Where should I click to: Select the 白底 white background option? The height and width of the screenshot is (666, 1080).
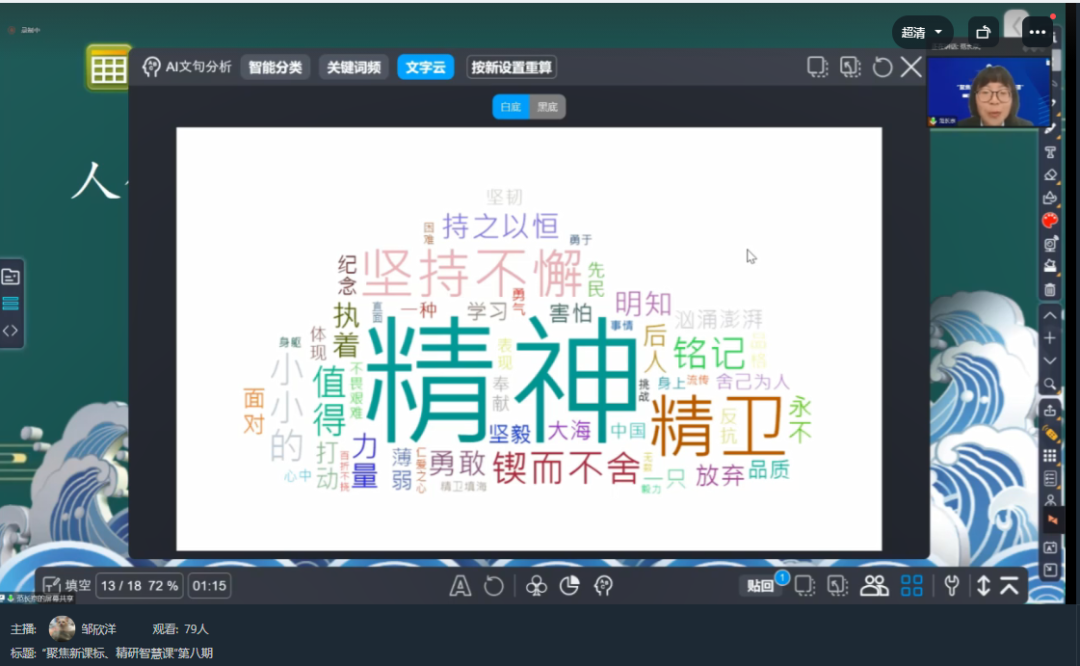[x=511, y=107]
